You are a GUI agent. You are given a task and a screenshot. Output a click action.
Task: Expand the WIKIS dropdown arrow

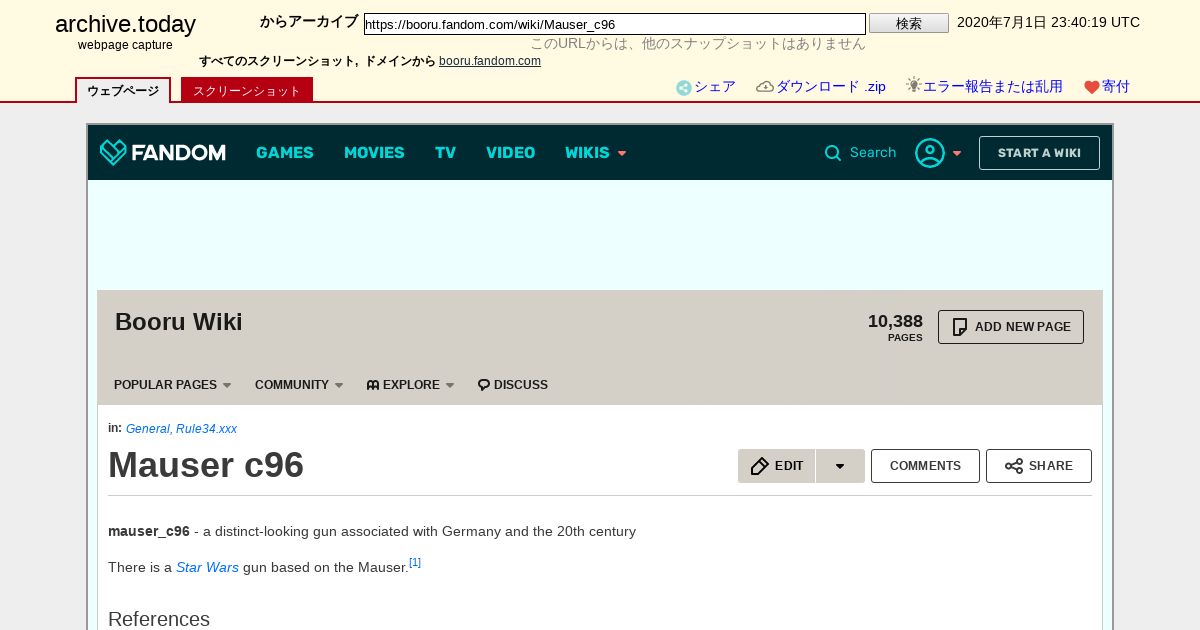(622, 154)
